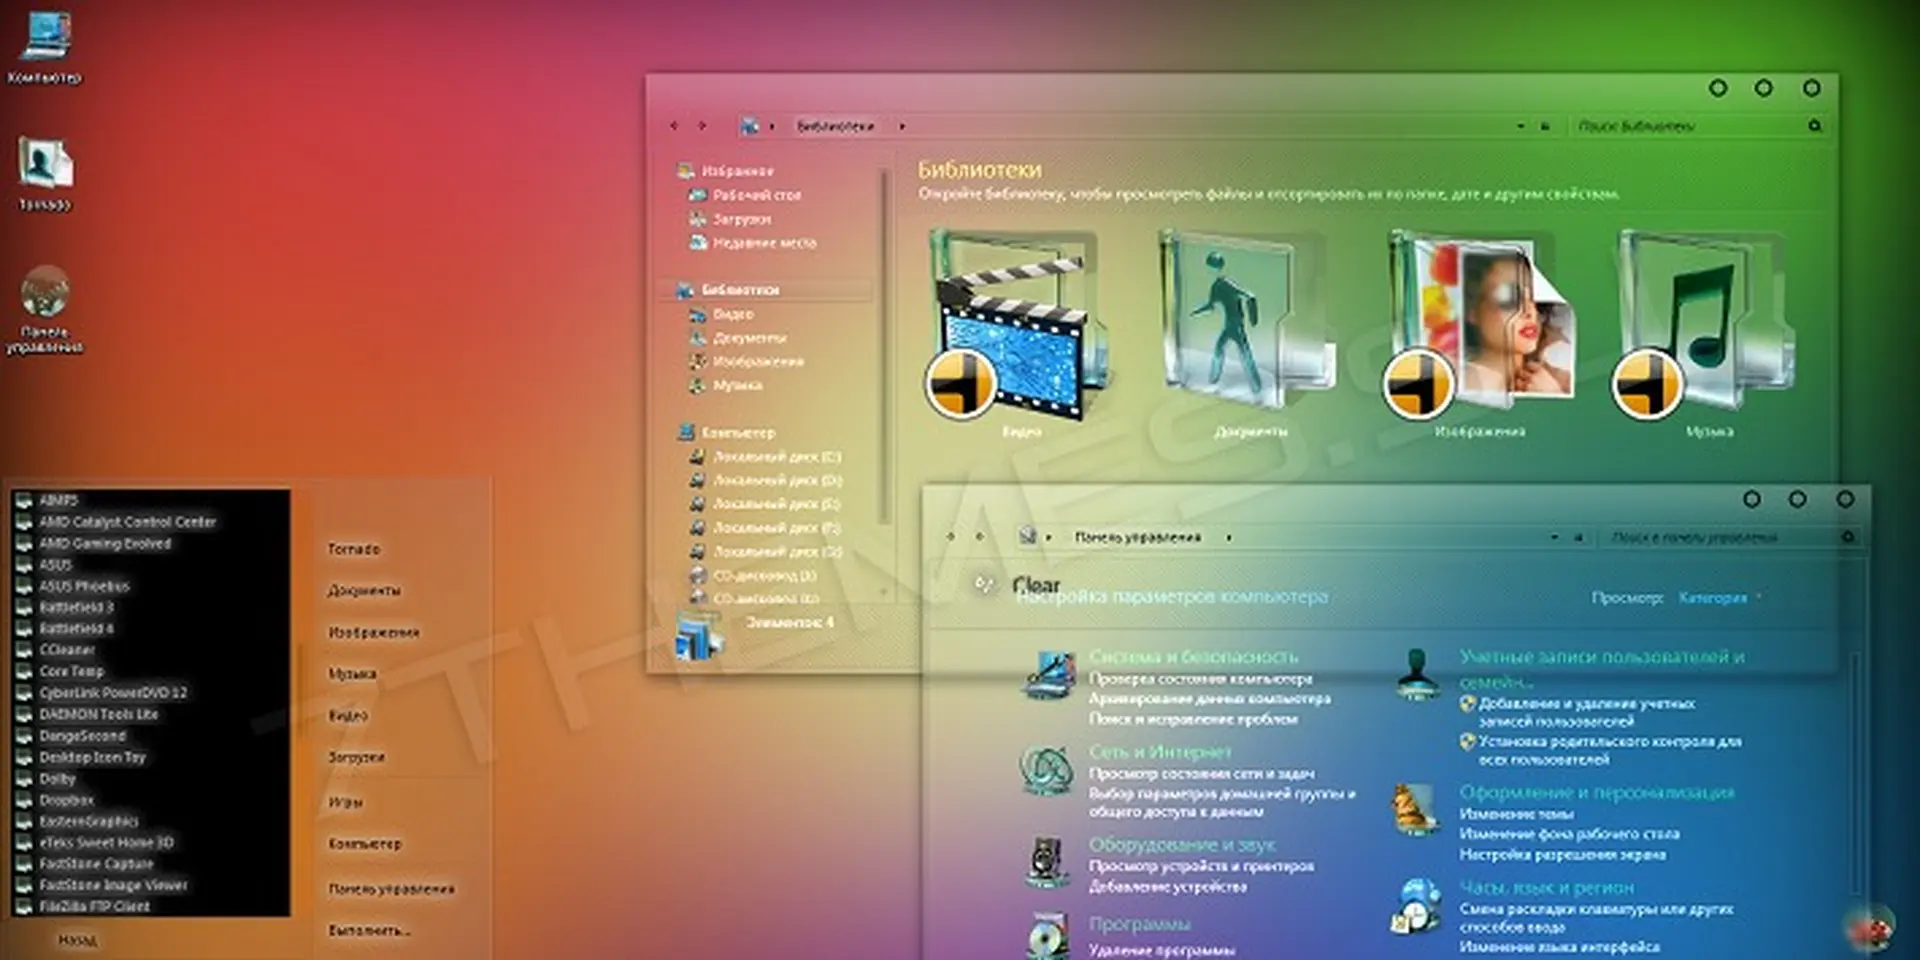The height and width of the screenshot is (960, 1920).
Task: Open Панель управления desktop shortcut
Action: tap(45, 309)
